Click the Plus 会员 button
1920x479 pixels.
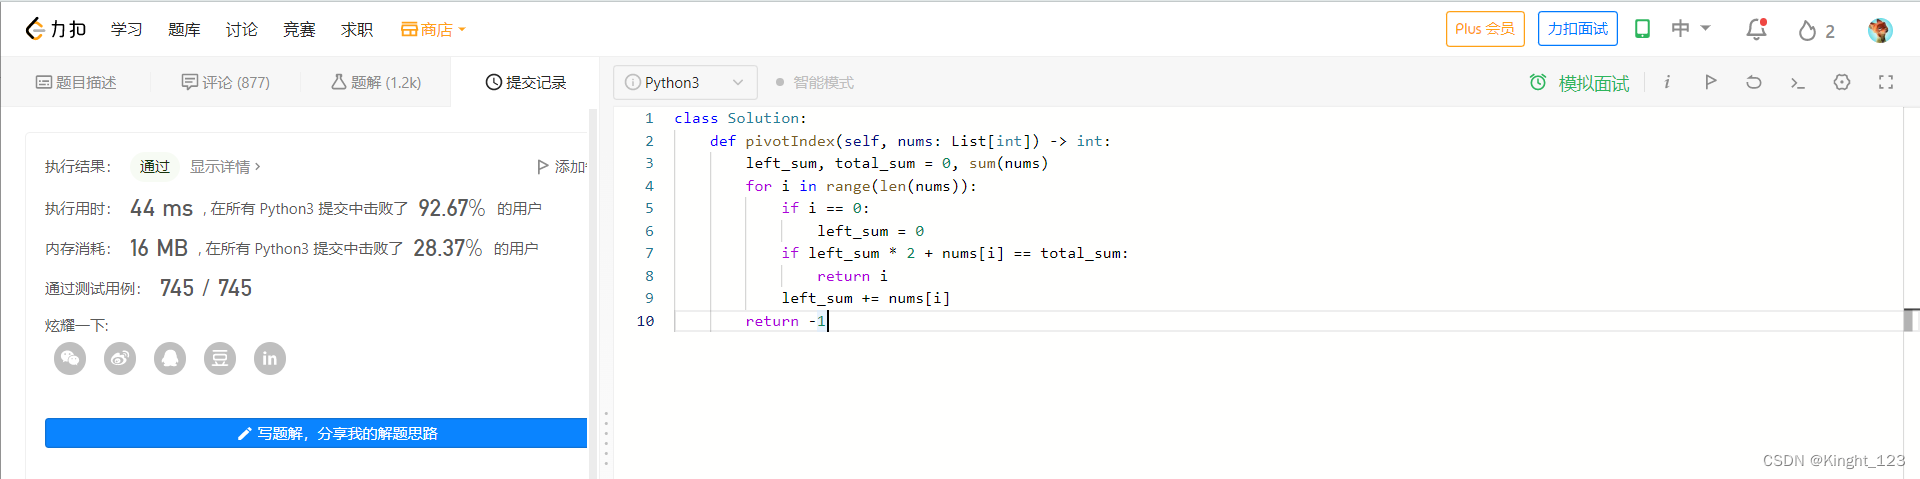1484,29
